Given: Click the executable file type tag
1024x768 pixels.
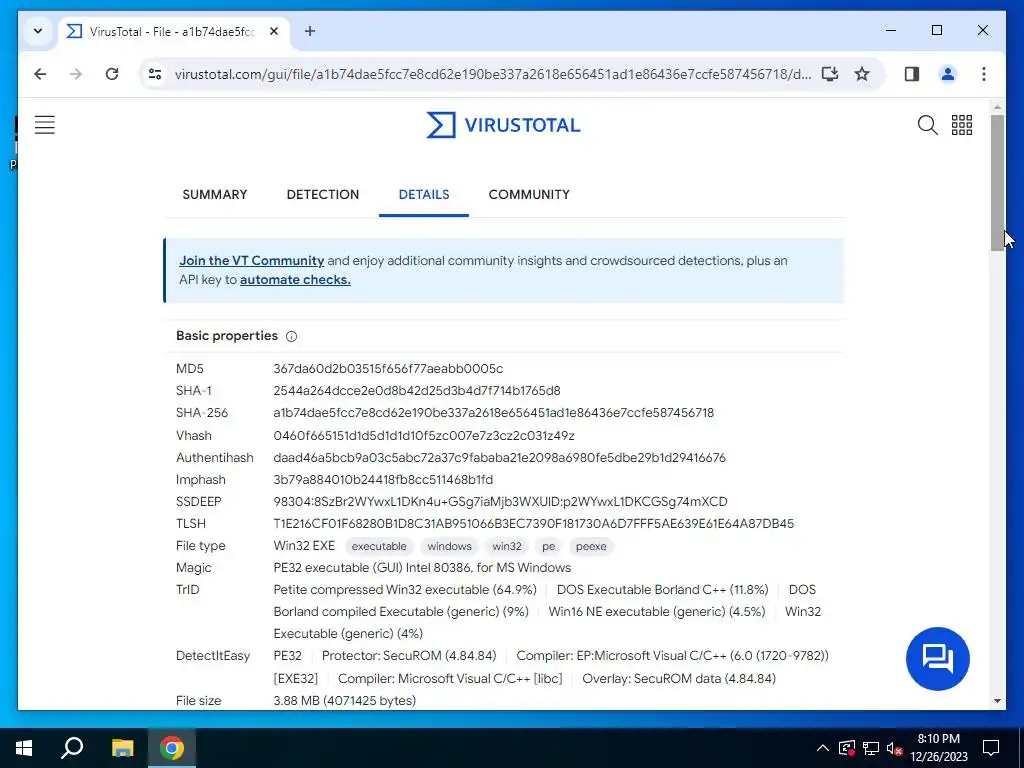Looking at the screenshot, I should coord(379,546).
